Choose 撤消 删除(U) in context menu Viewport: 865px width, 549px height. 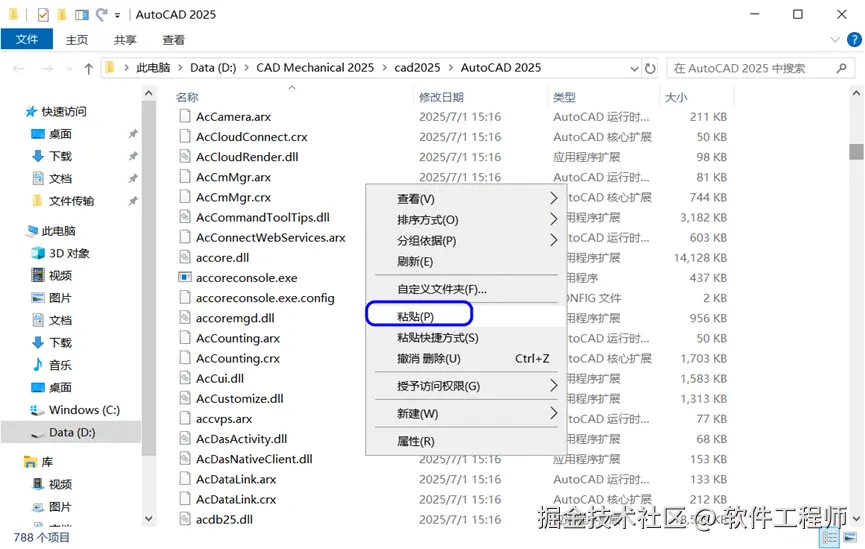pos(467,359)
